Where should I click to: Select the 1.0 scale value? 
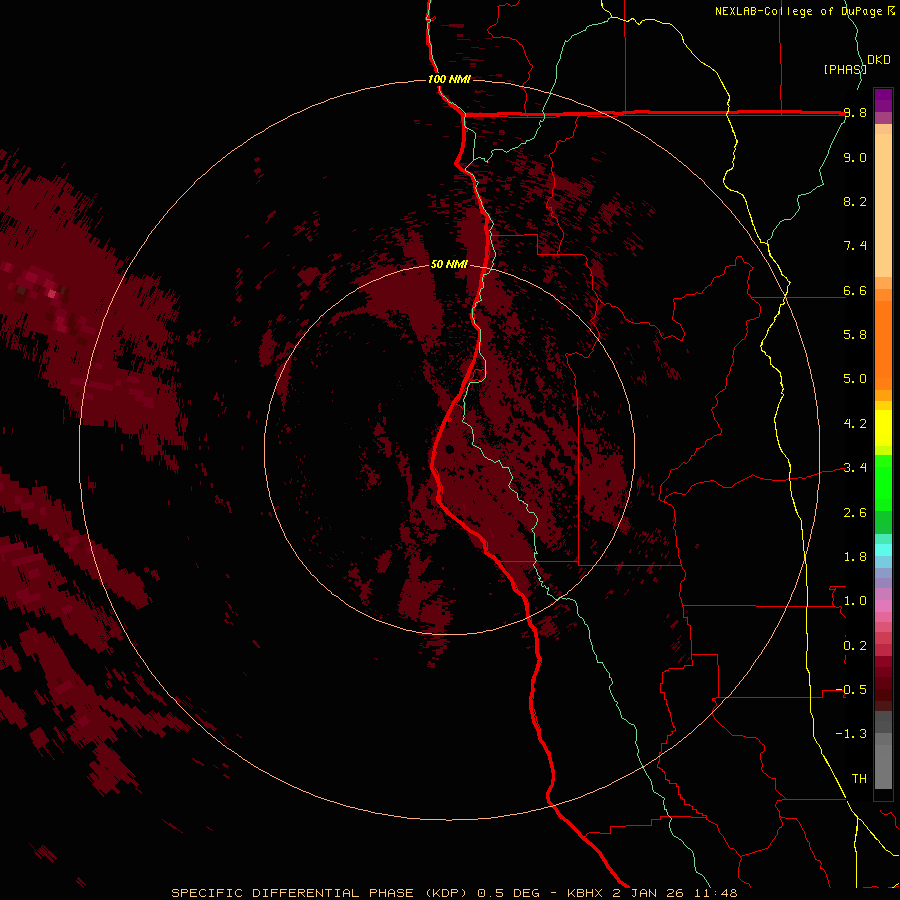(x=855, y=601)
